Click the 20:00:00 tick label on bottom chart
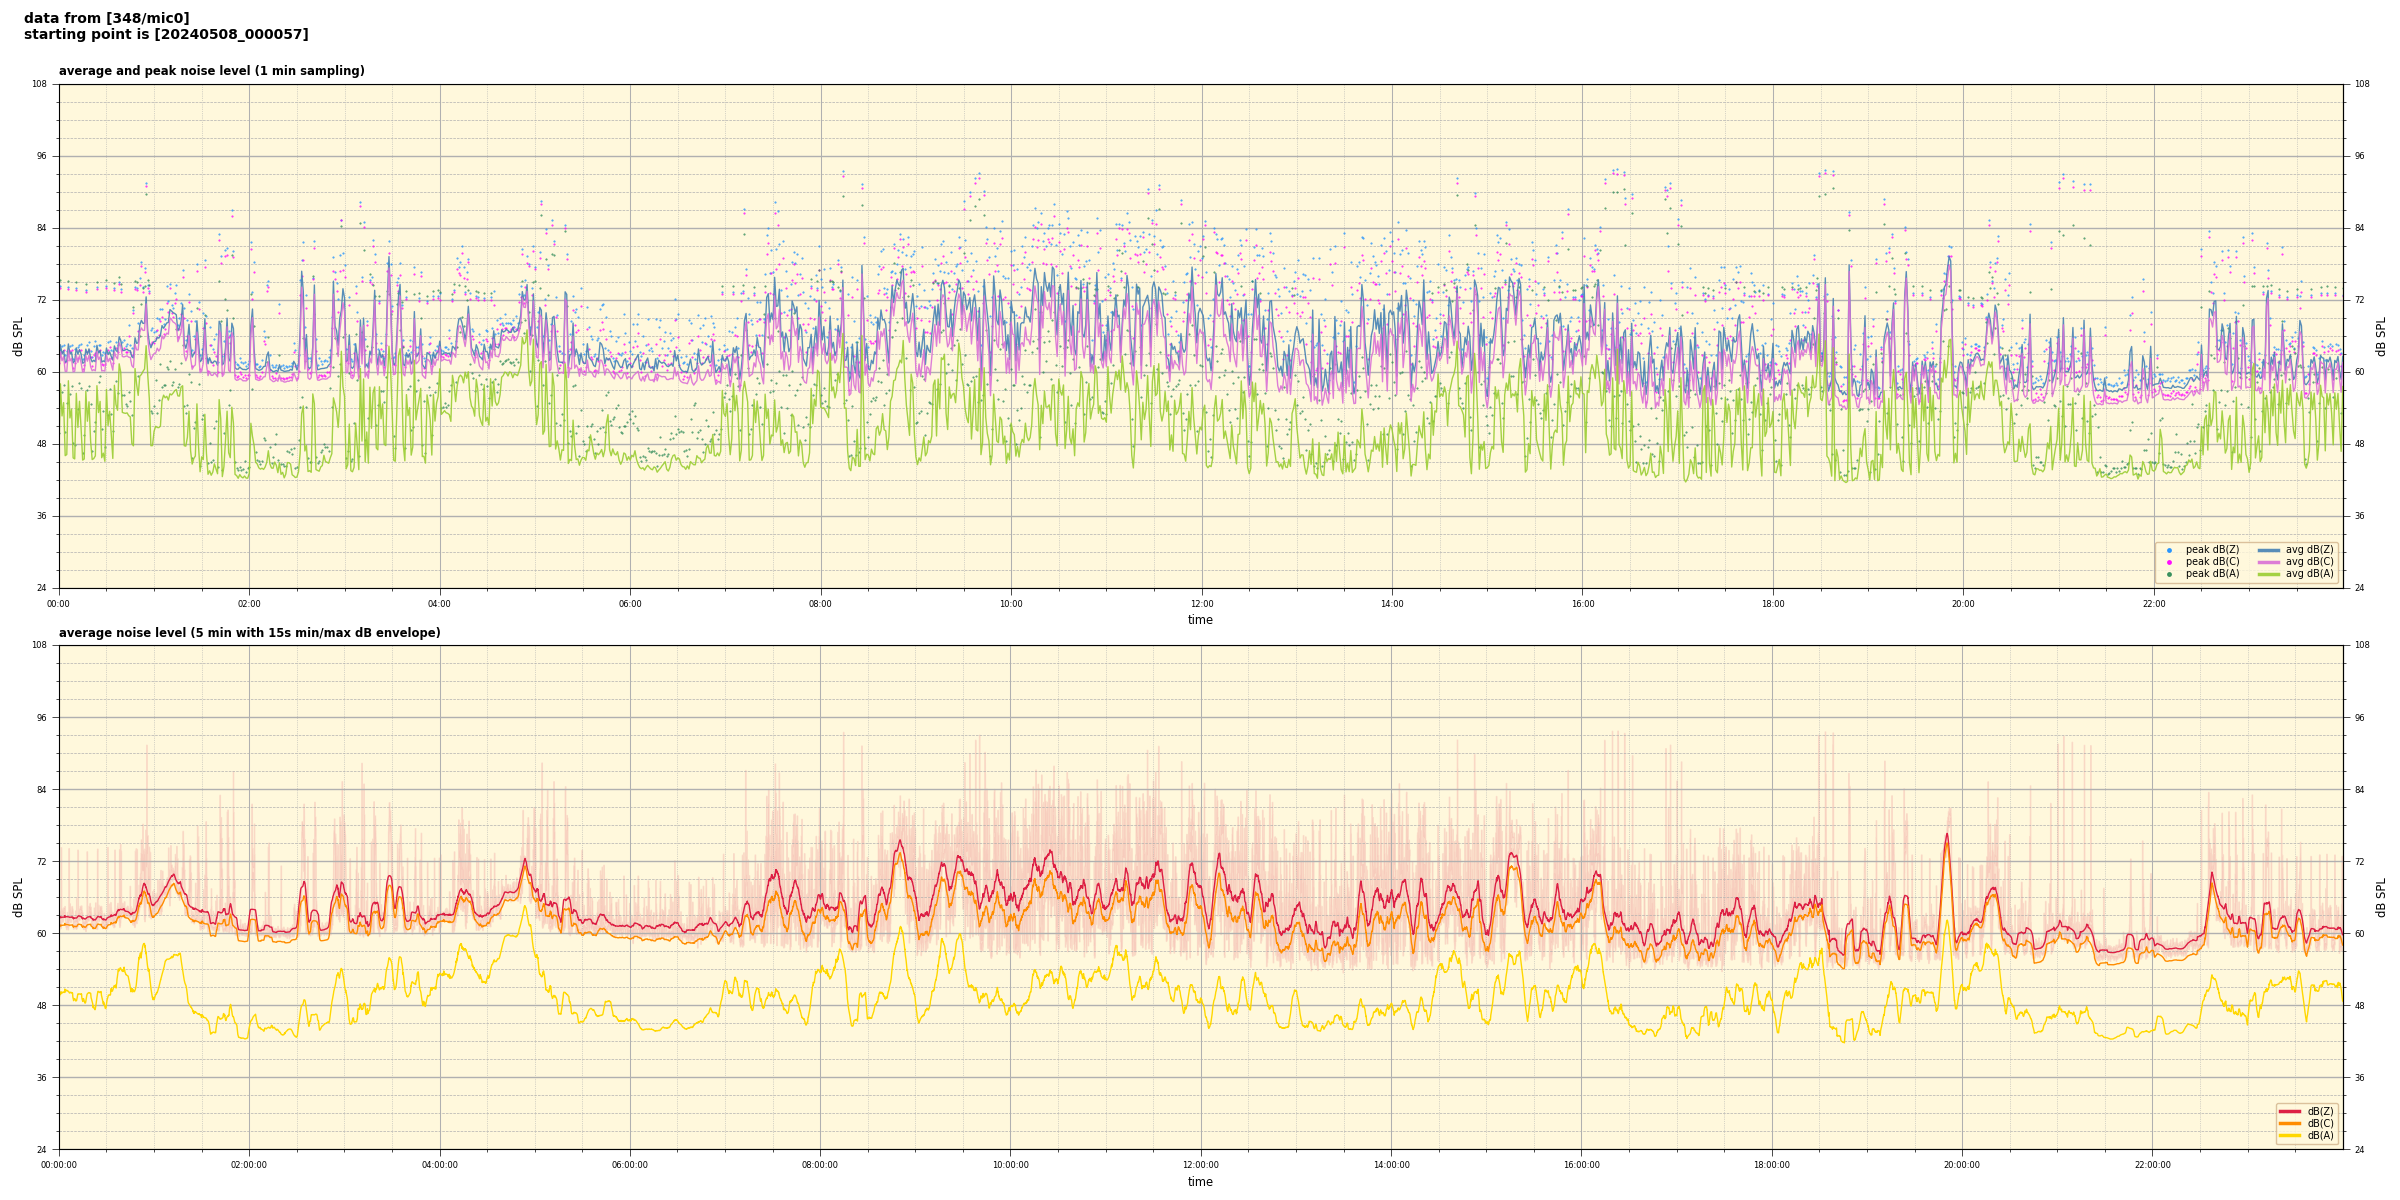 [x=1962, y=1165]
